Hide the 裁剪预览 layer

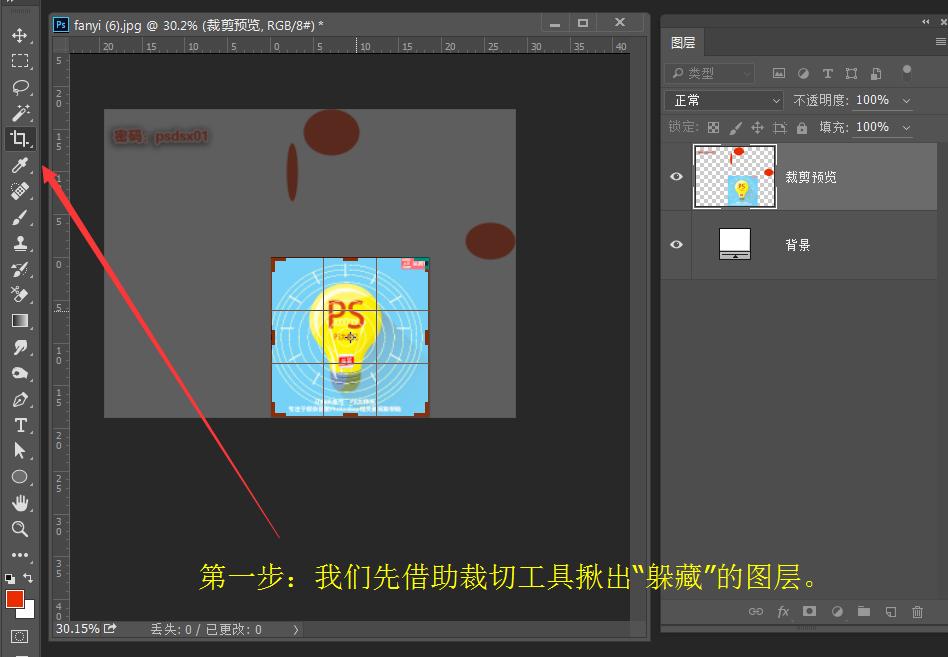tap(677, 176)
